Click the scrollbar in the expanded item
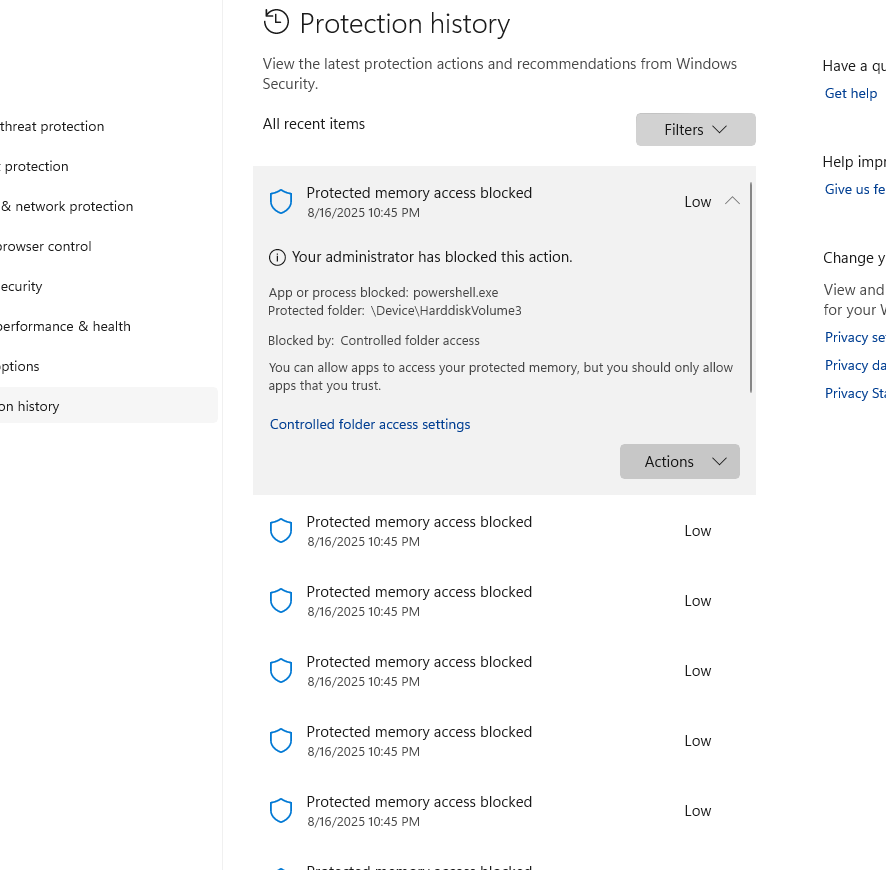Screen dimensions: 886x870 [751, 288]
